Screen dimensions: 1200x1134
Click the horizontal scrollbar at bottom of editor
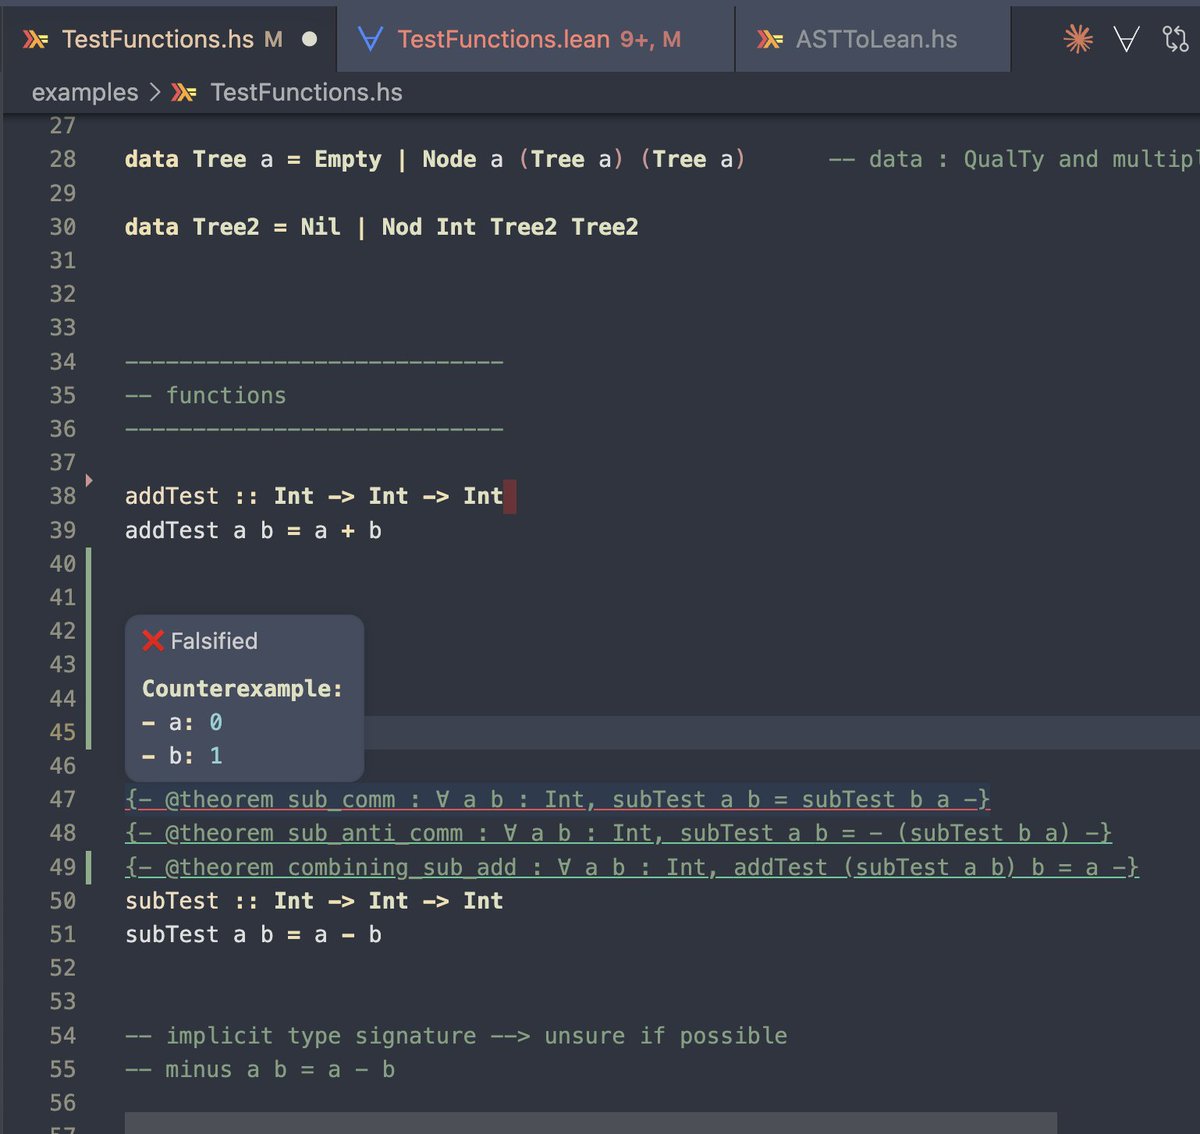tap(590, 1123)
